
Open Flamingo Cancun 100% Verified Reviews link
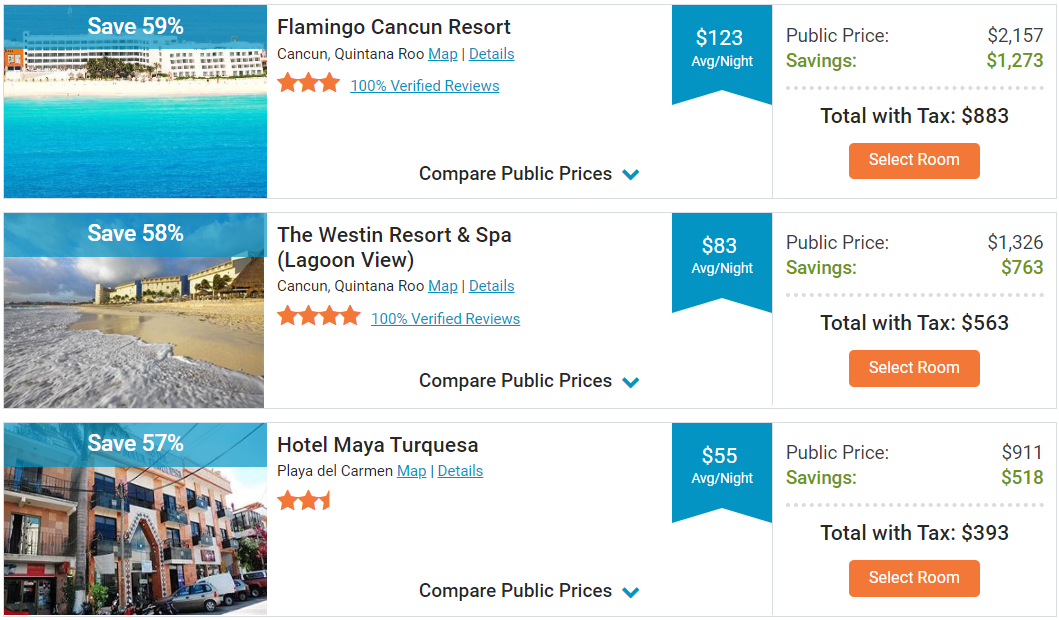tap(425, 86)
